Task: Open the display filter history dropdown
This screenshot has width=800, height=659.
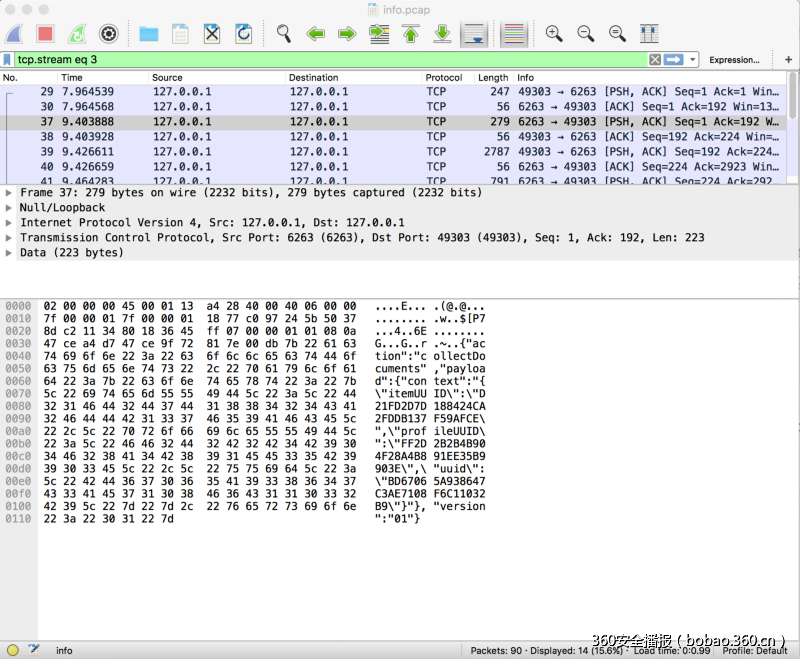Action: pos(693,60)
